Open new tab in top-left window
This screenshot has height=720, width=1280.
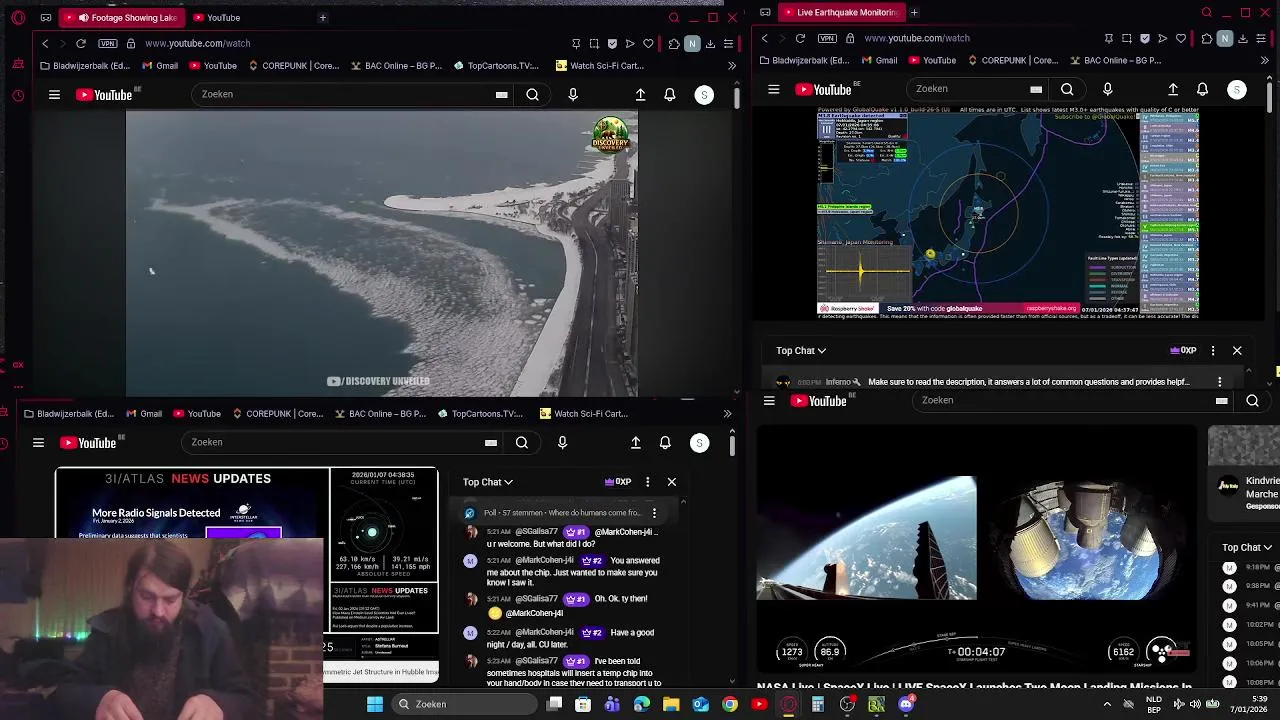[x=322, y=17]
